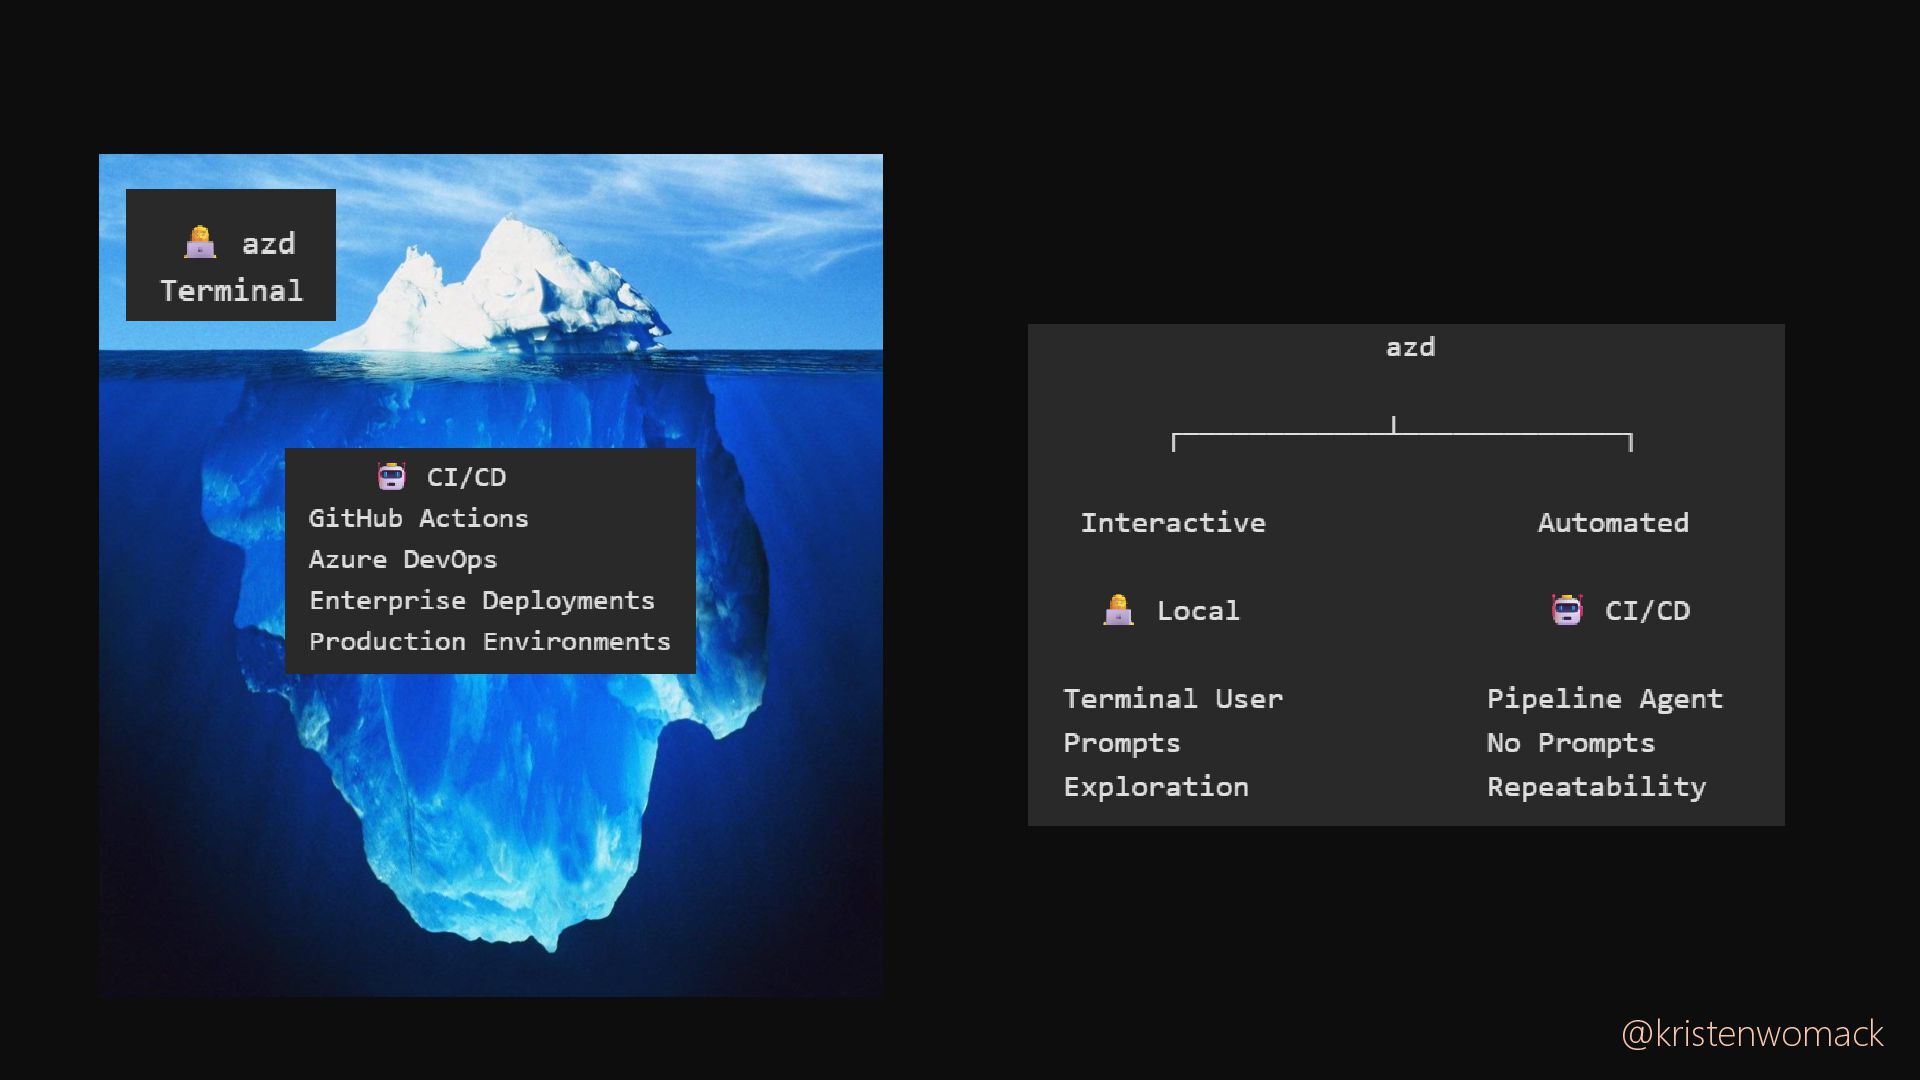
Task: Select the Automated branch label
Action: click(x=1613, y=522)
